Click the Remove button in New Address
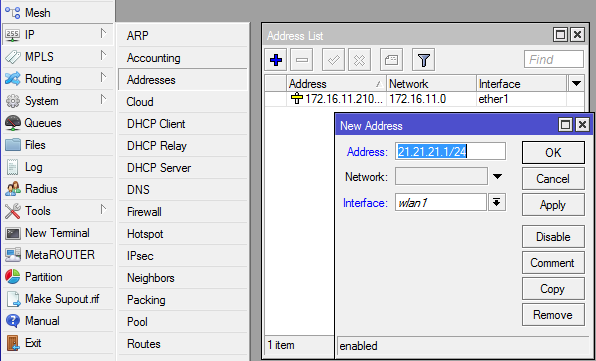596x361 pixels. (553, 315)
